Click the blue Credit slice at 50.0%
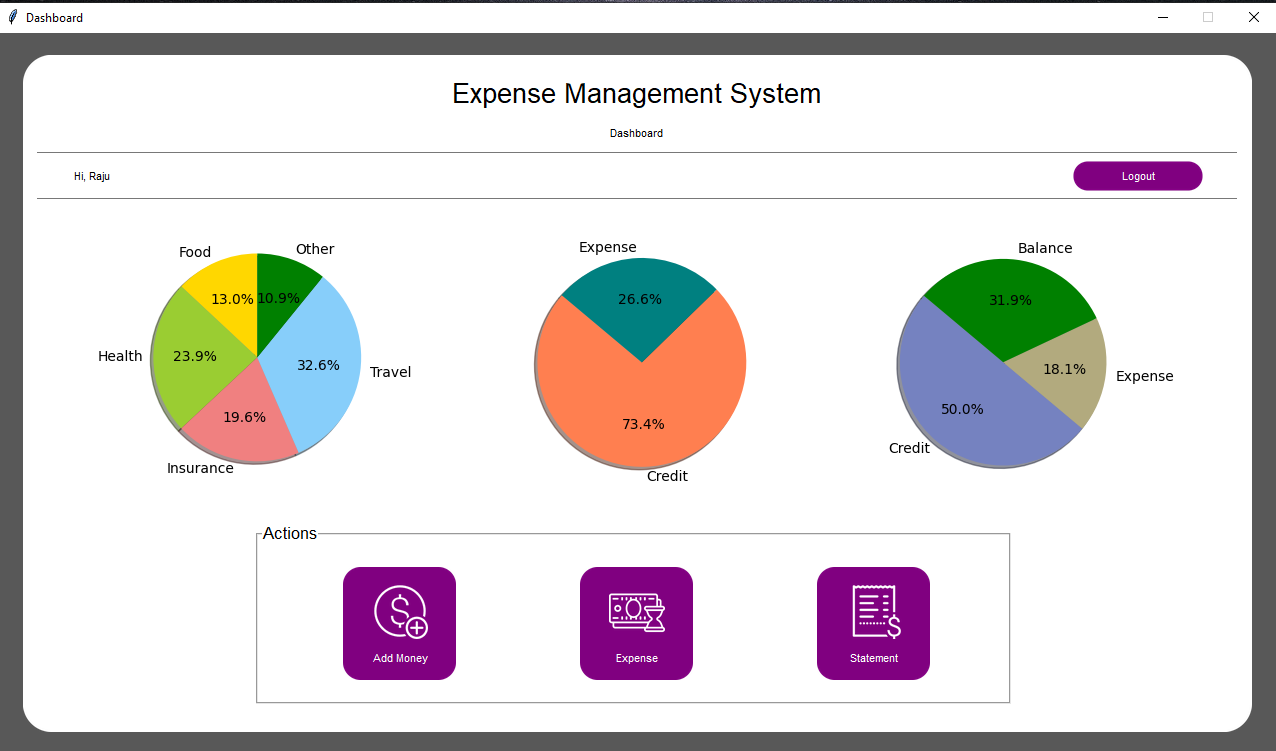Viewport: 1276px width, 751px height. click(x=960, y=405)
